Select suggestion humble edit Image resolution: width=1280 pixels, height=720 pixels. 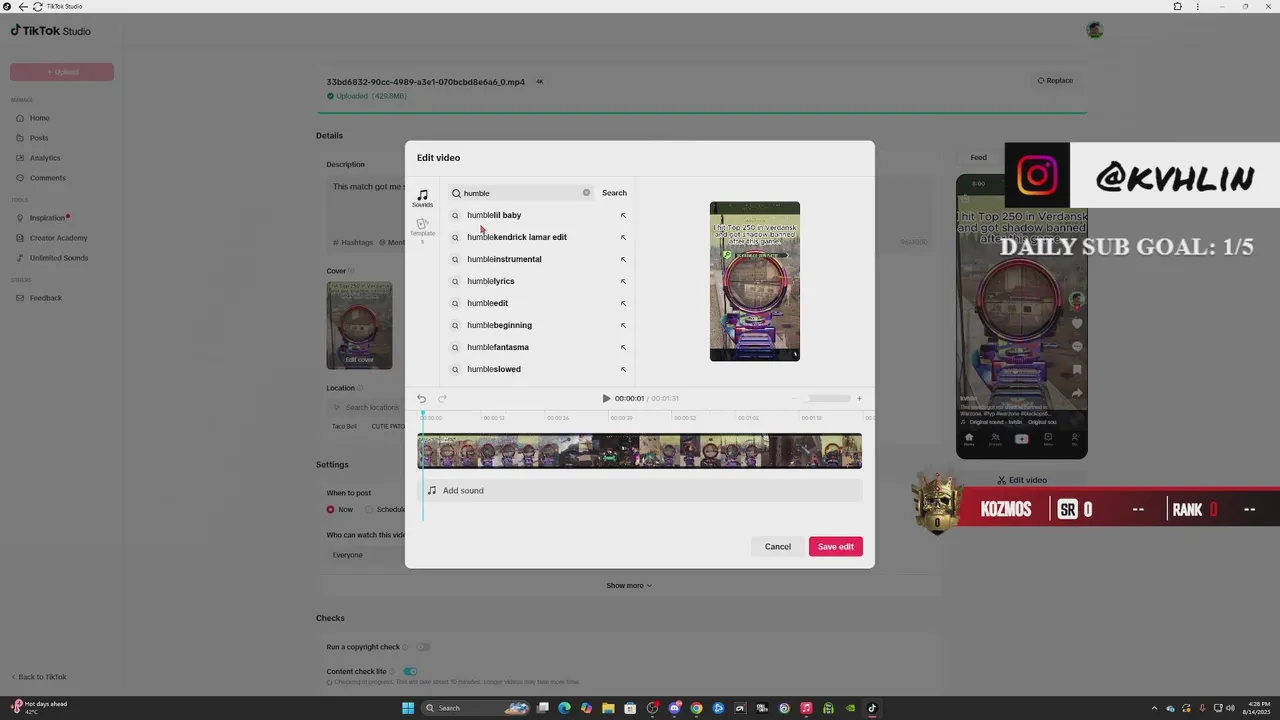(x=487, y=303)
